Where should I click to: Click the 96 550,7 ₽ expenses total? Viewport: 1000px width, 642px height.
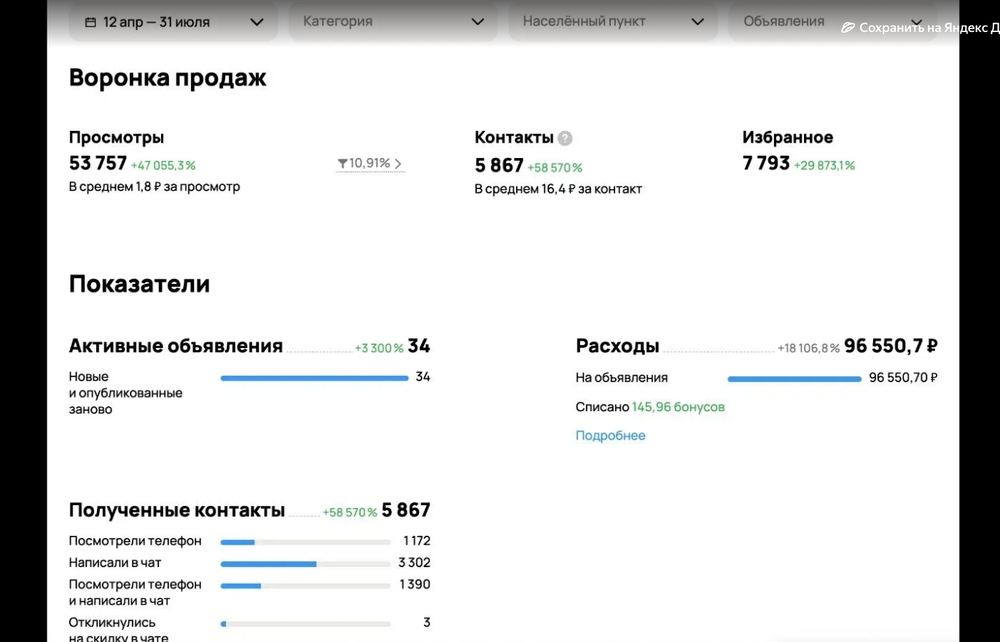point(890,346)
